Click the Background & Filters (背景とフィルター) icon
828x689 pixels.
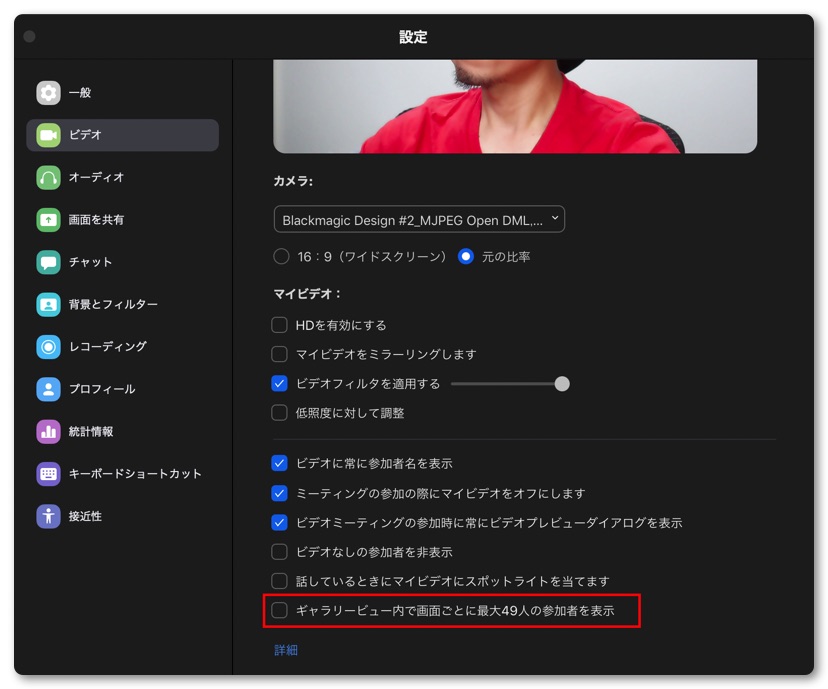(x=48, y=305)
